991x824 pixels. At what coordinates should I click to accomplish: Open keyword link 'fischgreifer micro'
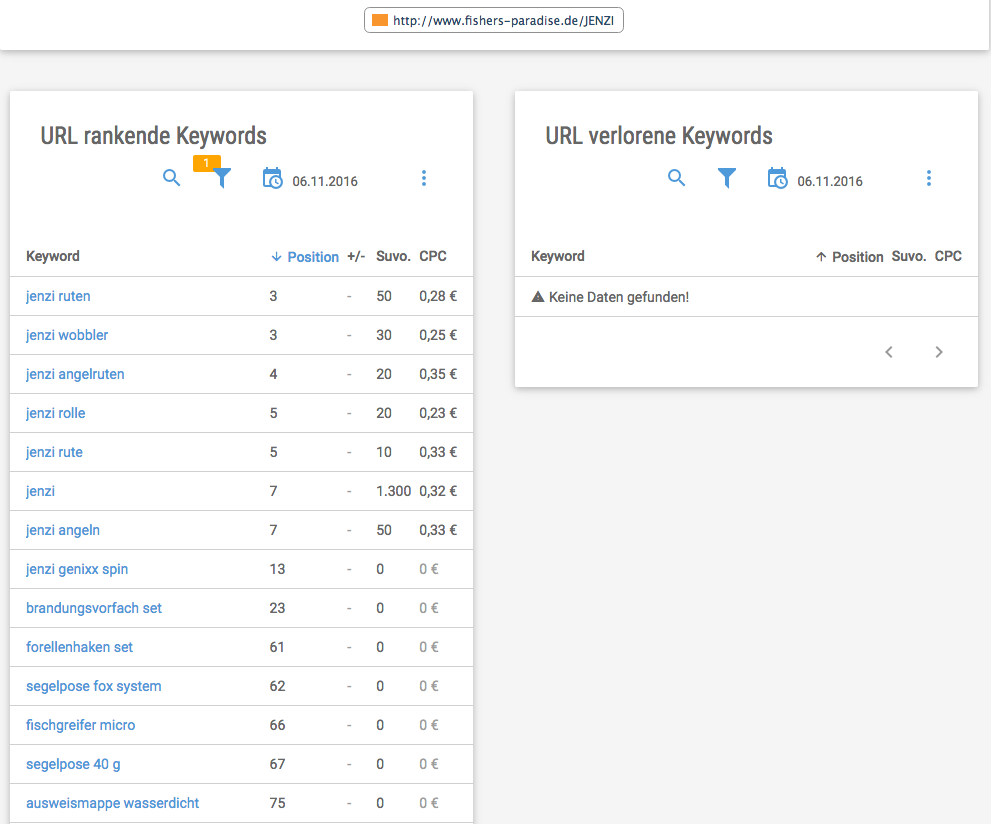coord(80,725)
